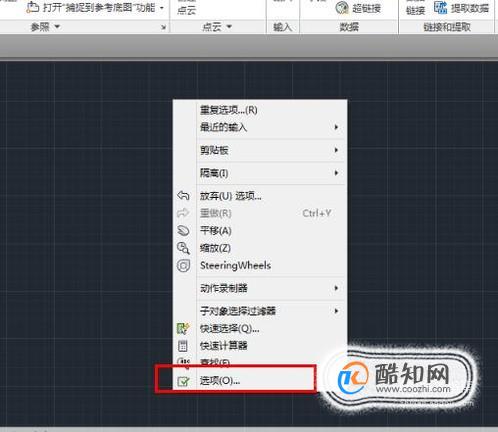This screenshot has width=498, height=432.
Task: Click the SteeringWheels icon in the menu
Action: coord(183,266)
